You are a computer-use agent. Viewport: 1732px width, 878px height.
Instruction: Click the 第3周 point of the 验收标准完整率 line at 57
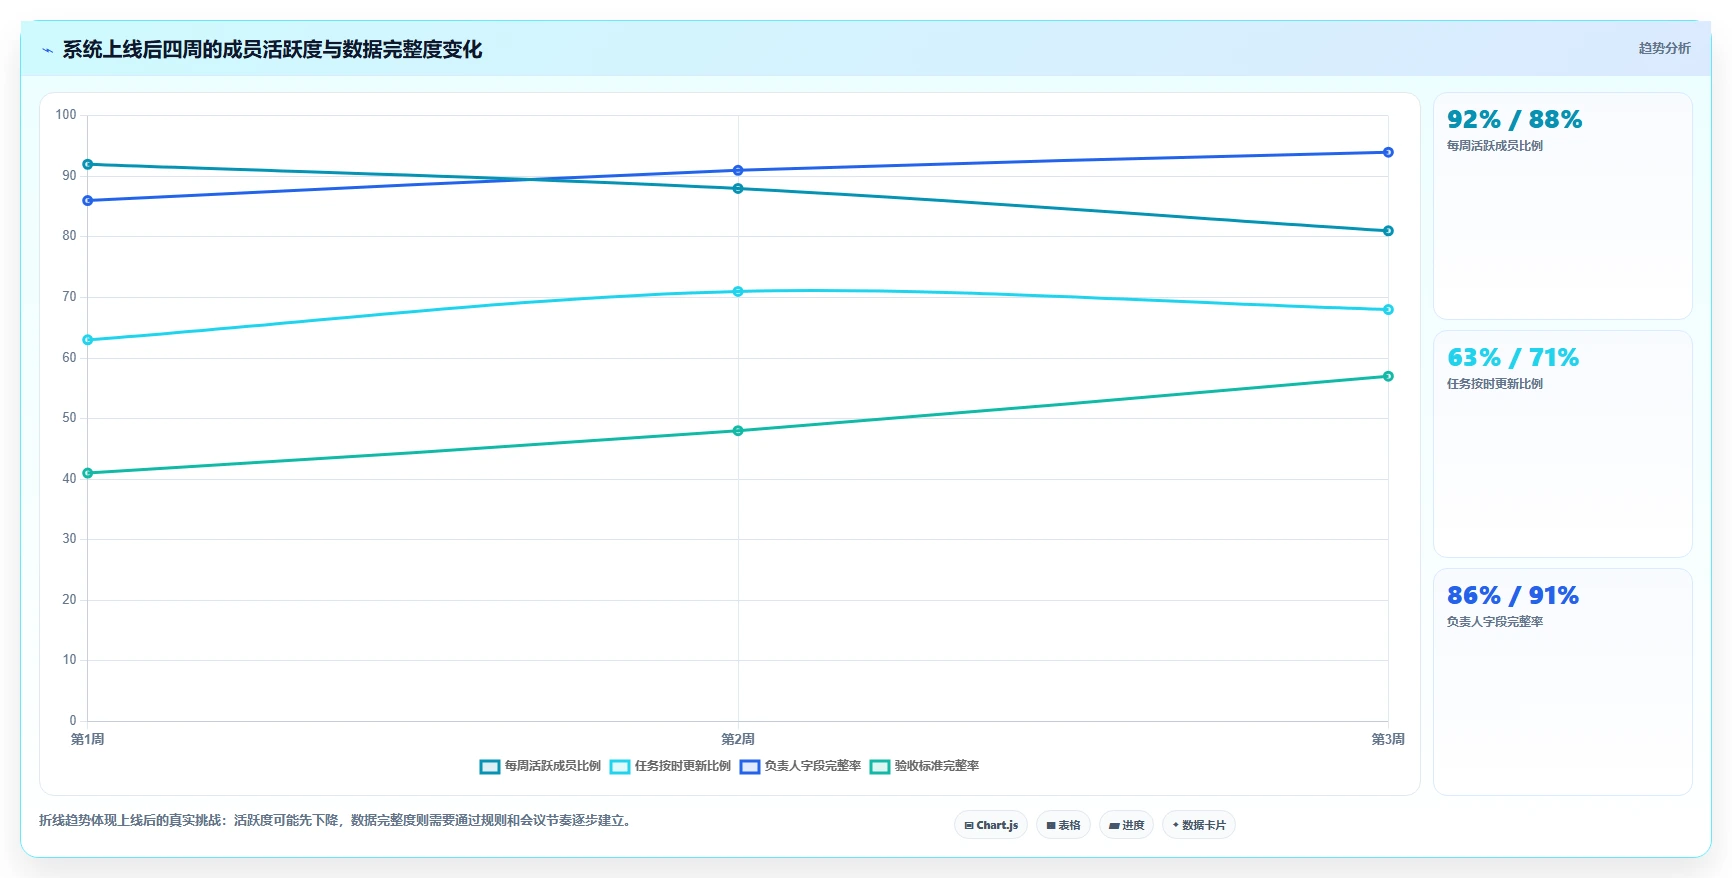pyautogui.click(x=1388, y=376)
